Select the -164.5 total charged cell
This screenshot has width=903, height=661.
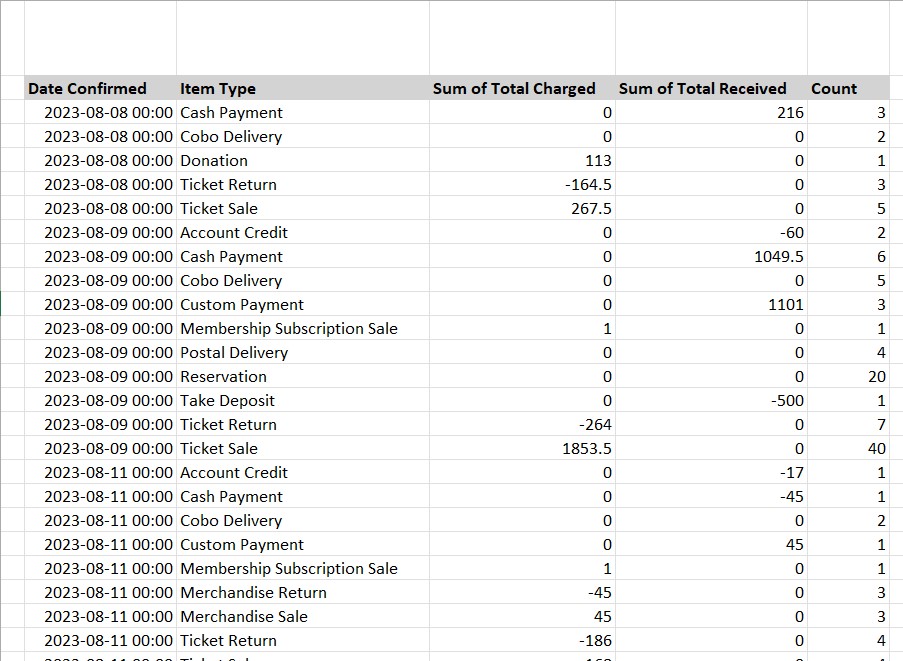click(x=522, y=185)
